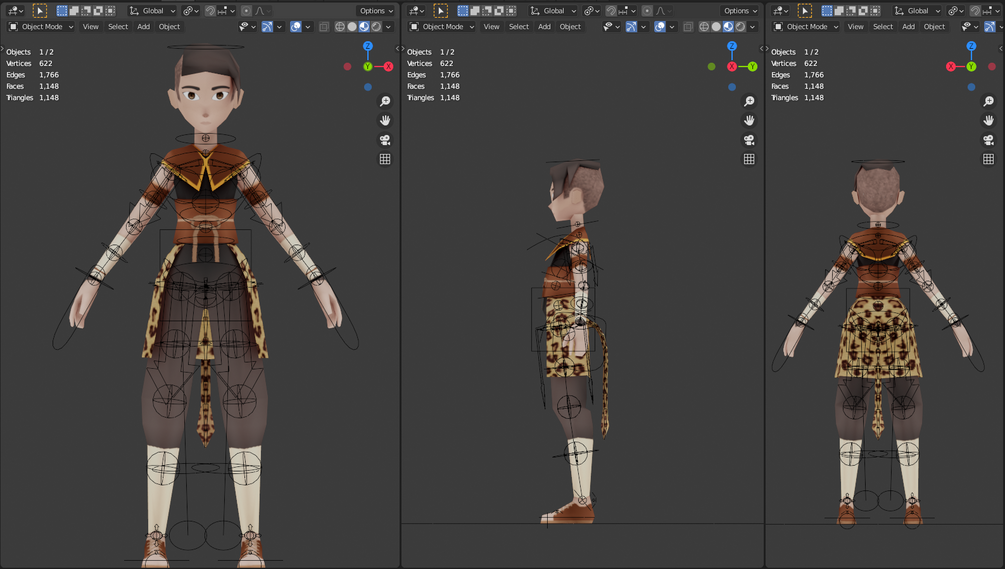Open View menu in left viewport
The image size is (1005, 569).
click(x=90, y=27)
